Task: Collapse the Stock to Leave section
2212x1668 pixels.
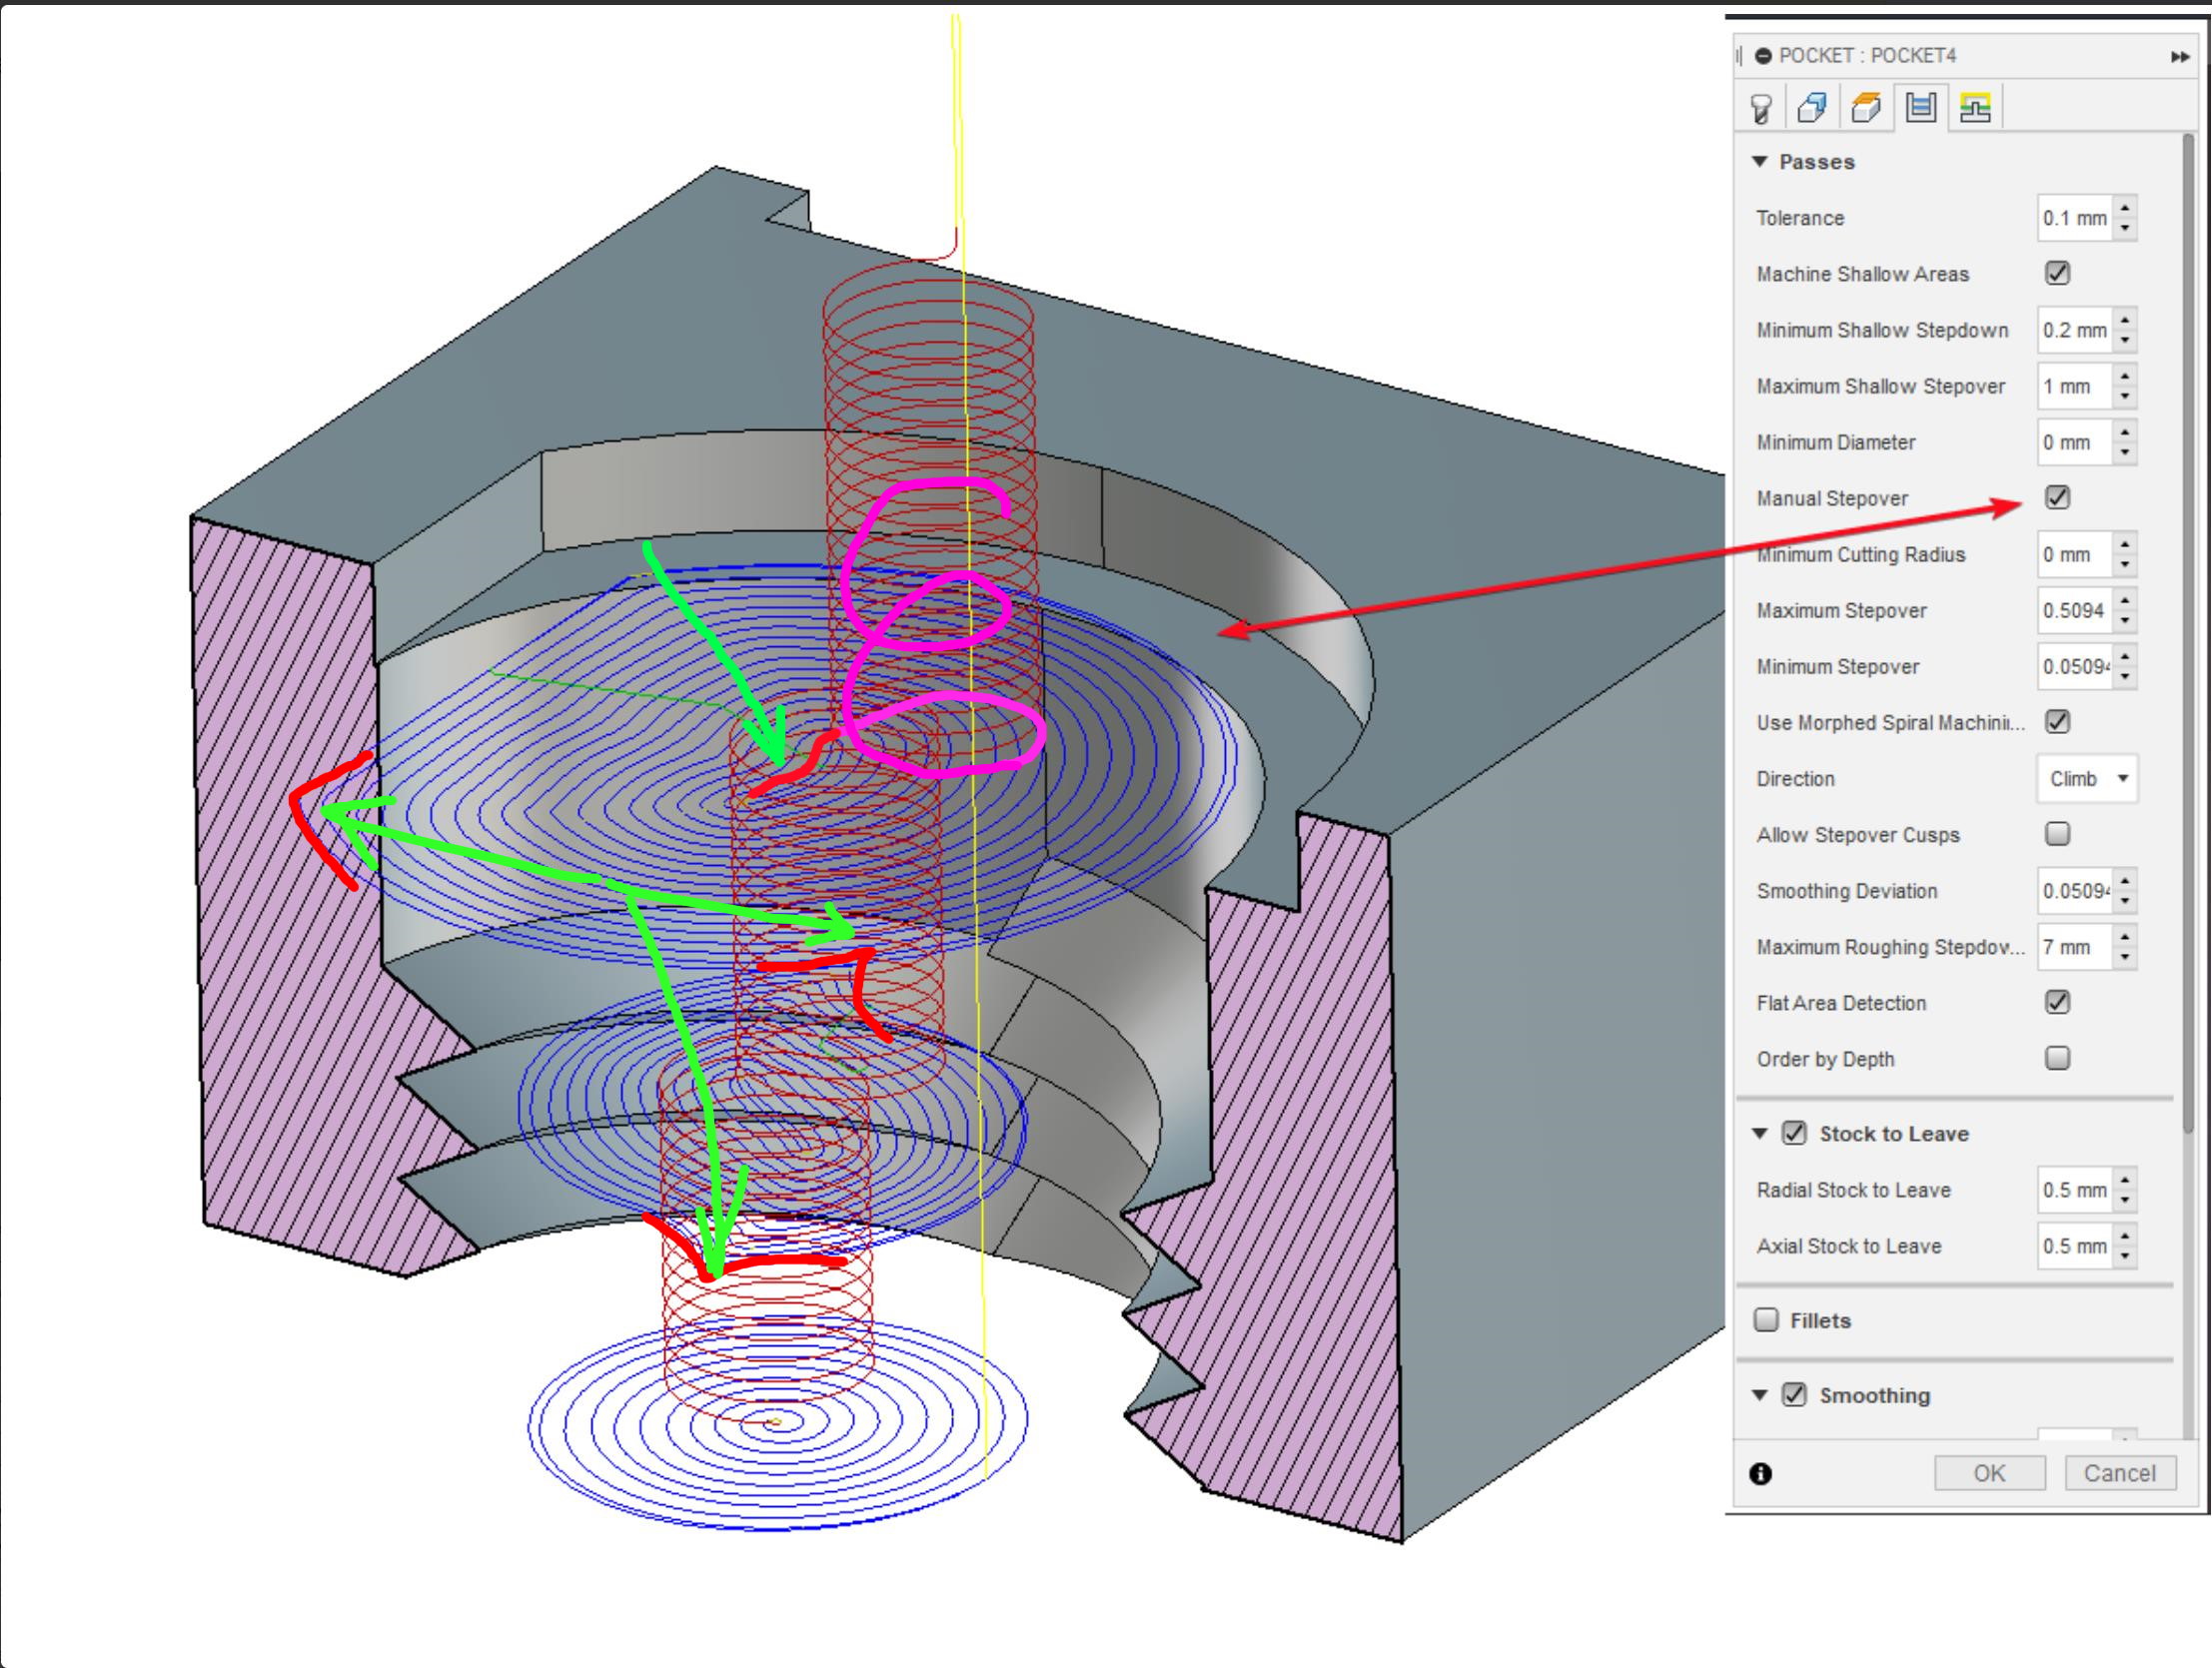Action: 1760,1133
